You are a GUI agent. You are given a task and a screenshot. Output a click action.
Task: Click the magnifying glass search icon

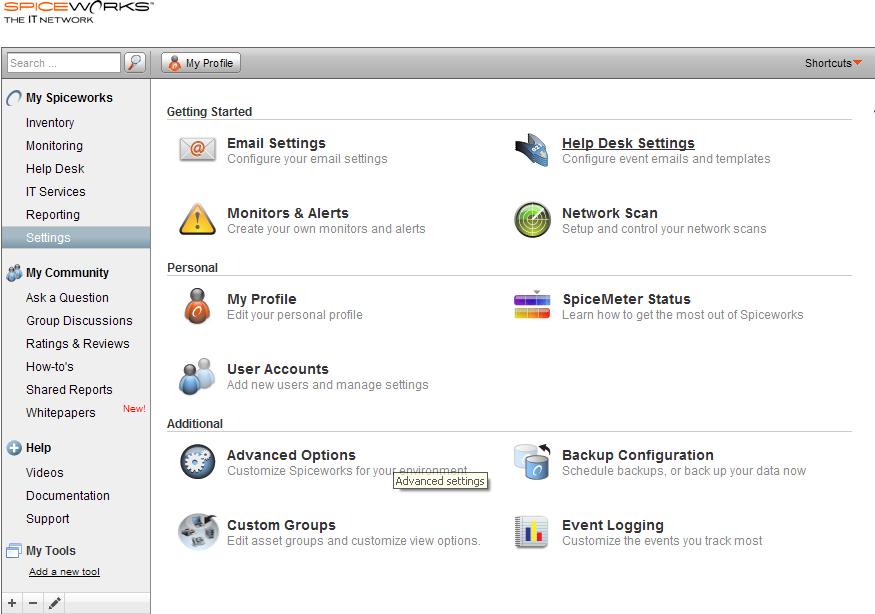point(134,63)
